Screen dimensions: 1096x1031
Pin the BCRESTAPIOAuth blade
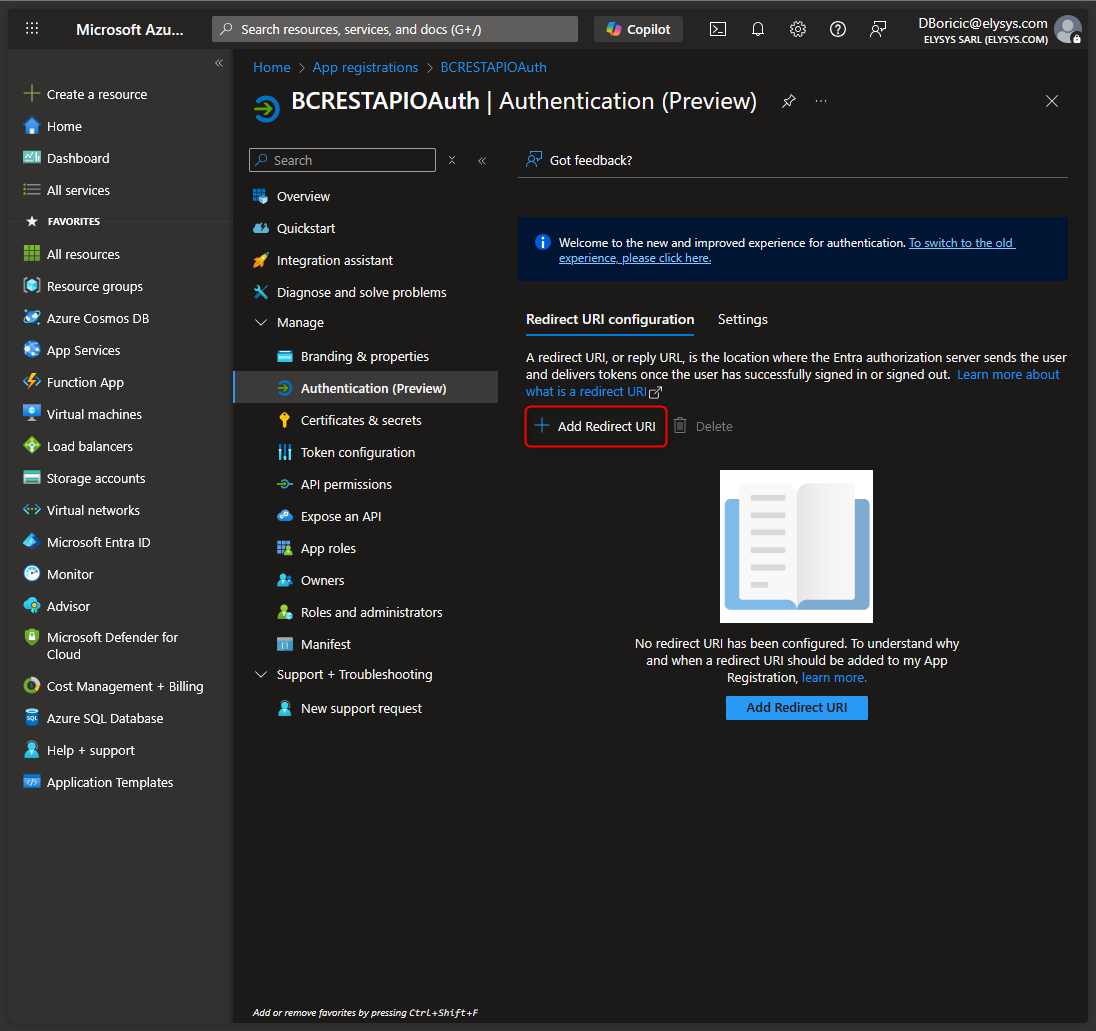(x=789, y=101)
